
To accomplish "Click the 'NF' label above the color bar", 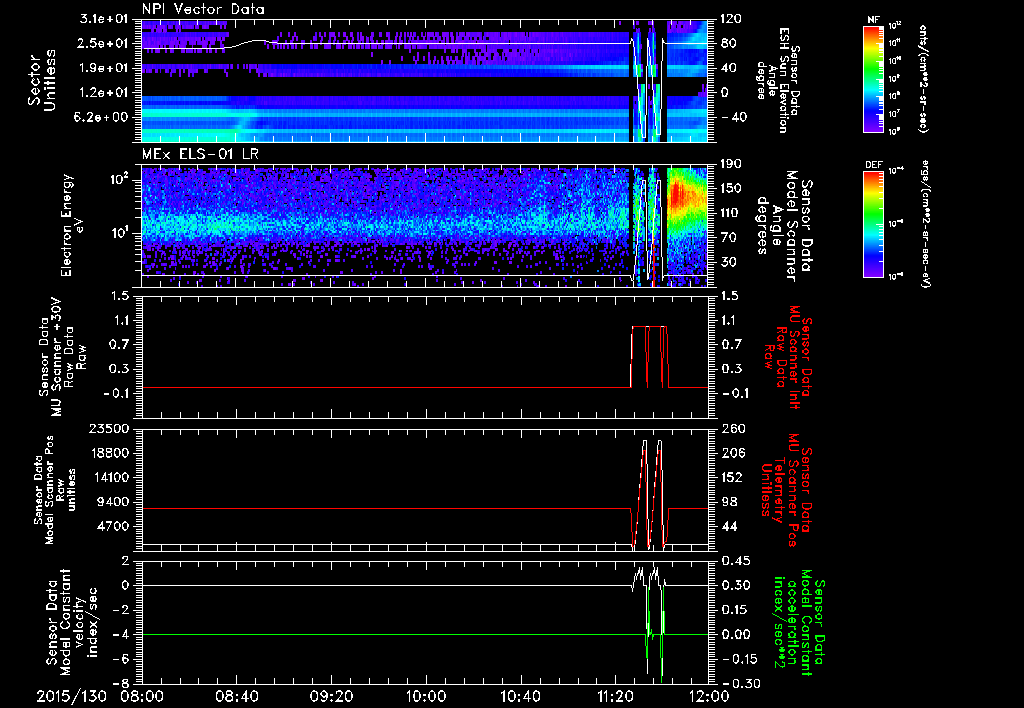I will coord(873,20).
